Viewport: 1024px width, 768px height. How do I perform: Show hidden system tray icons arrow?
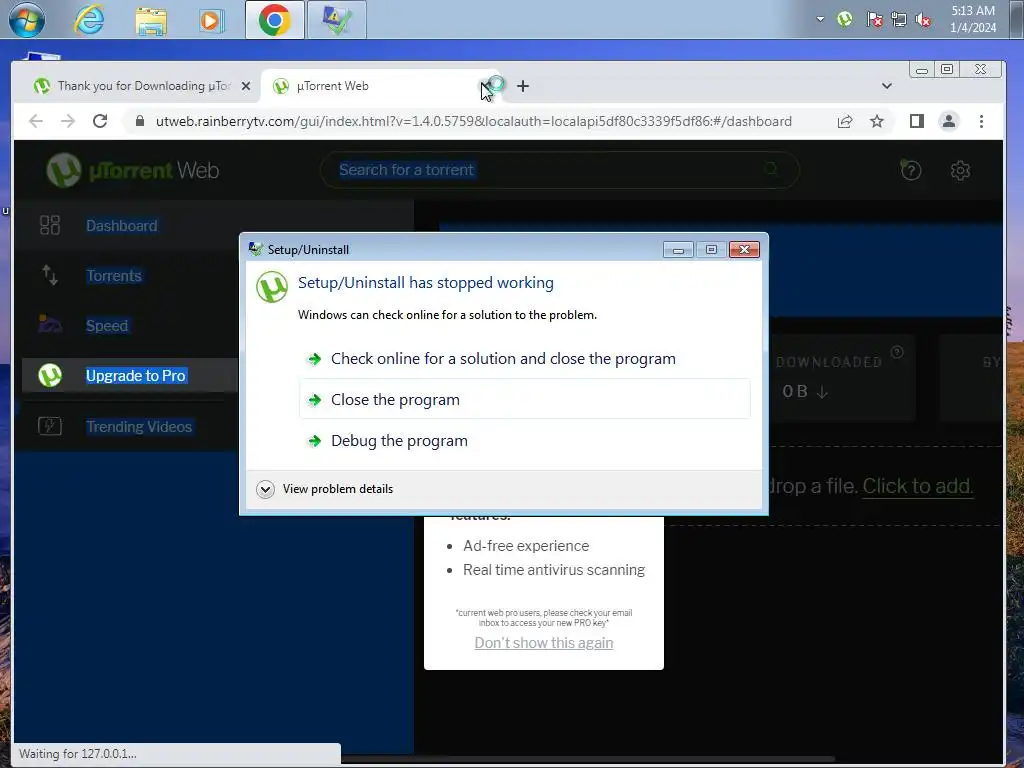820,19
